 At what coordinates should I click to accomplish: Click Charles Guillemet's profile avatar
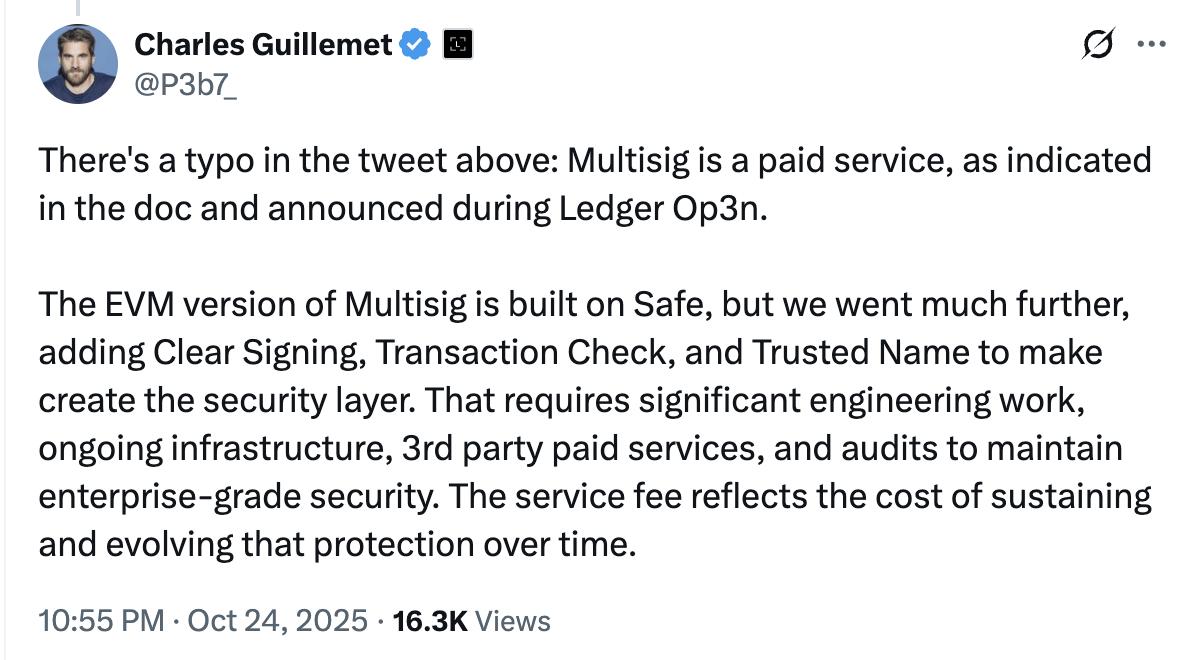click(x=77, y=64)
